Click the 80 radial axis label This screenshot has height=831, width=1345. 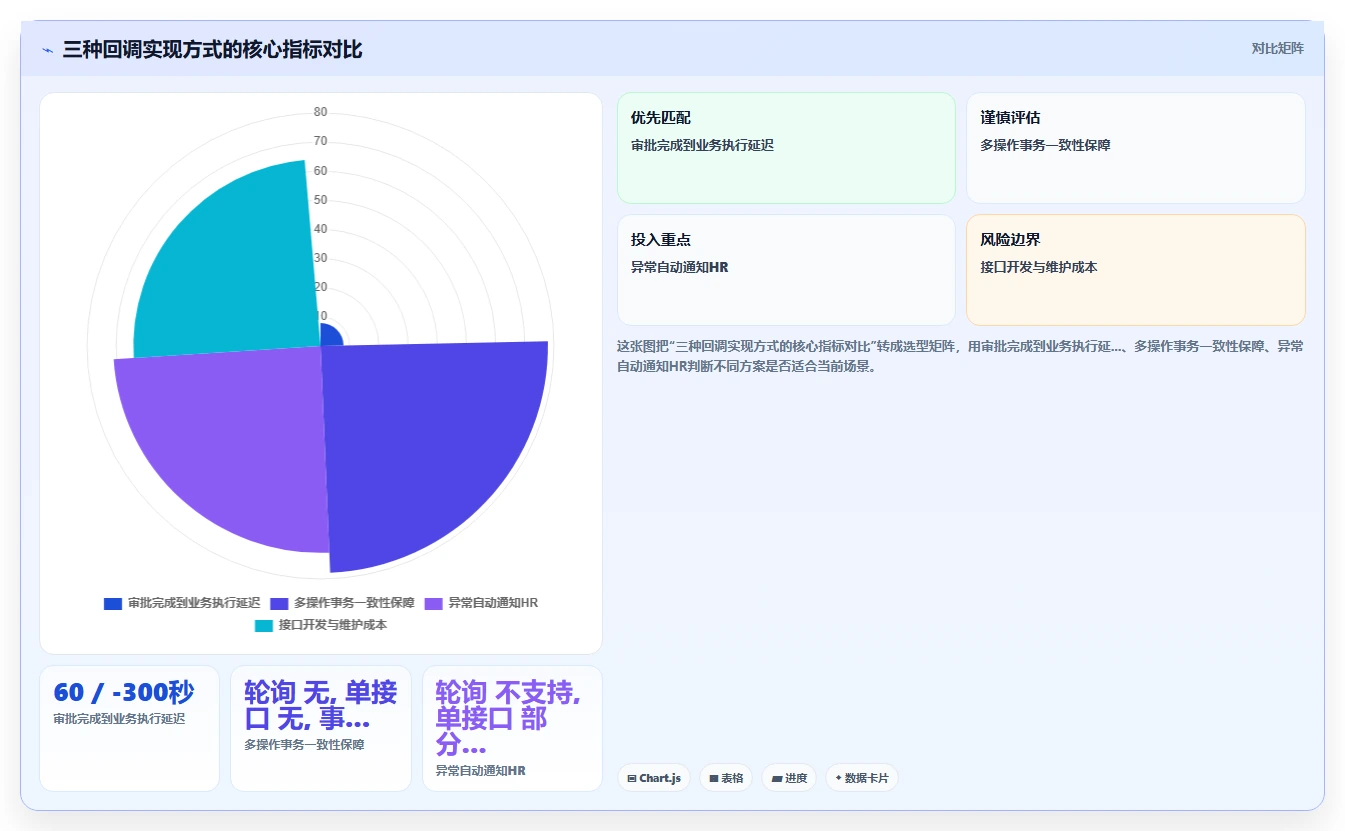click(320, 112)
